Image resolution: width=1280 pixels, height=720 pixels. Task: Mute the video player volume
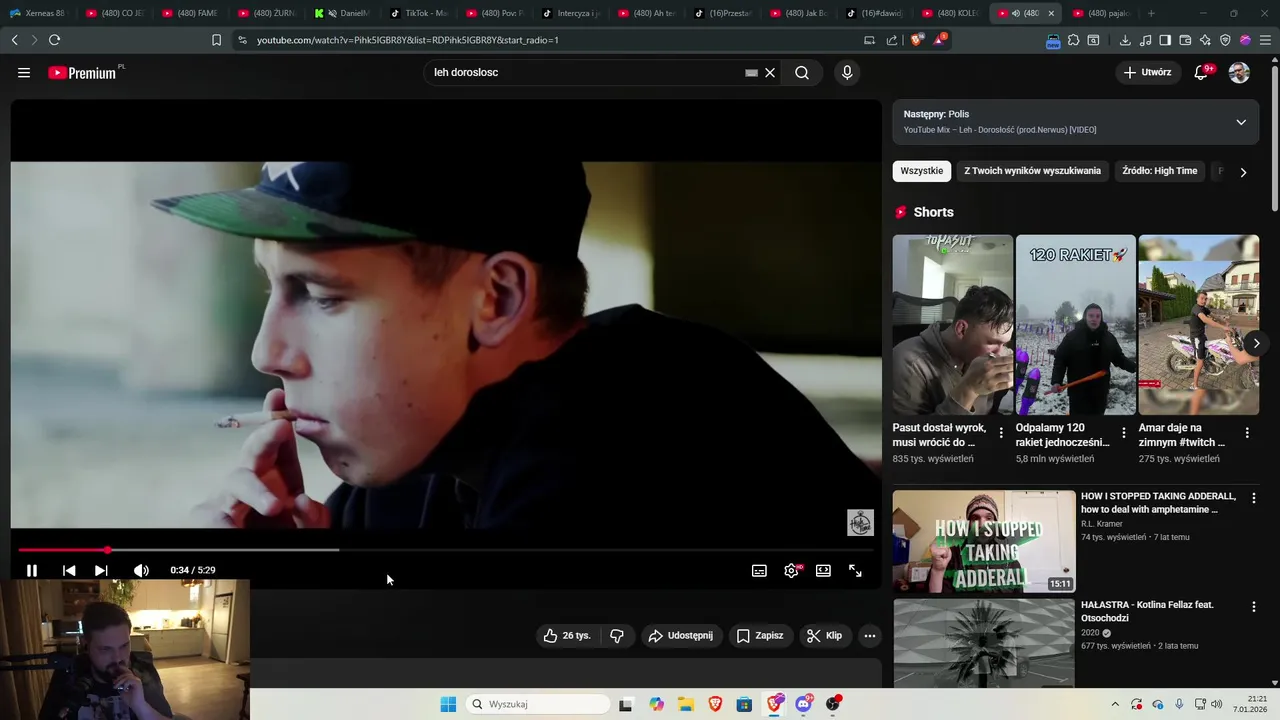(x=141, y=570)
